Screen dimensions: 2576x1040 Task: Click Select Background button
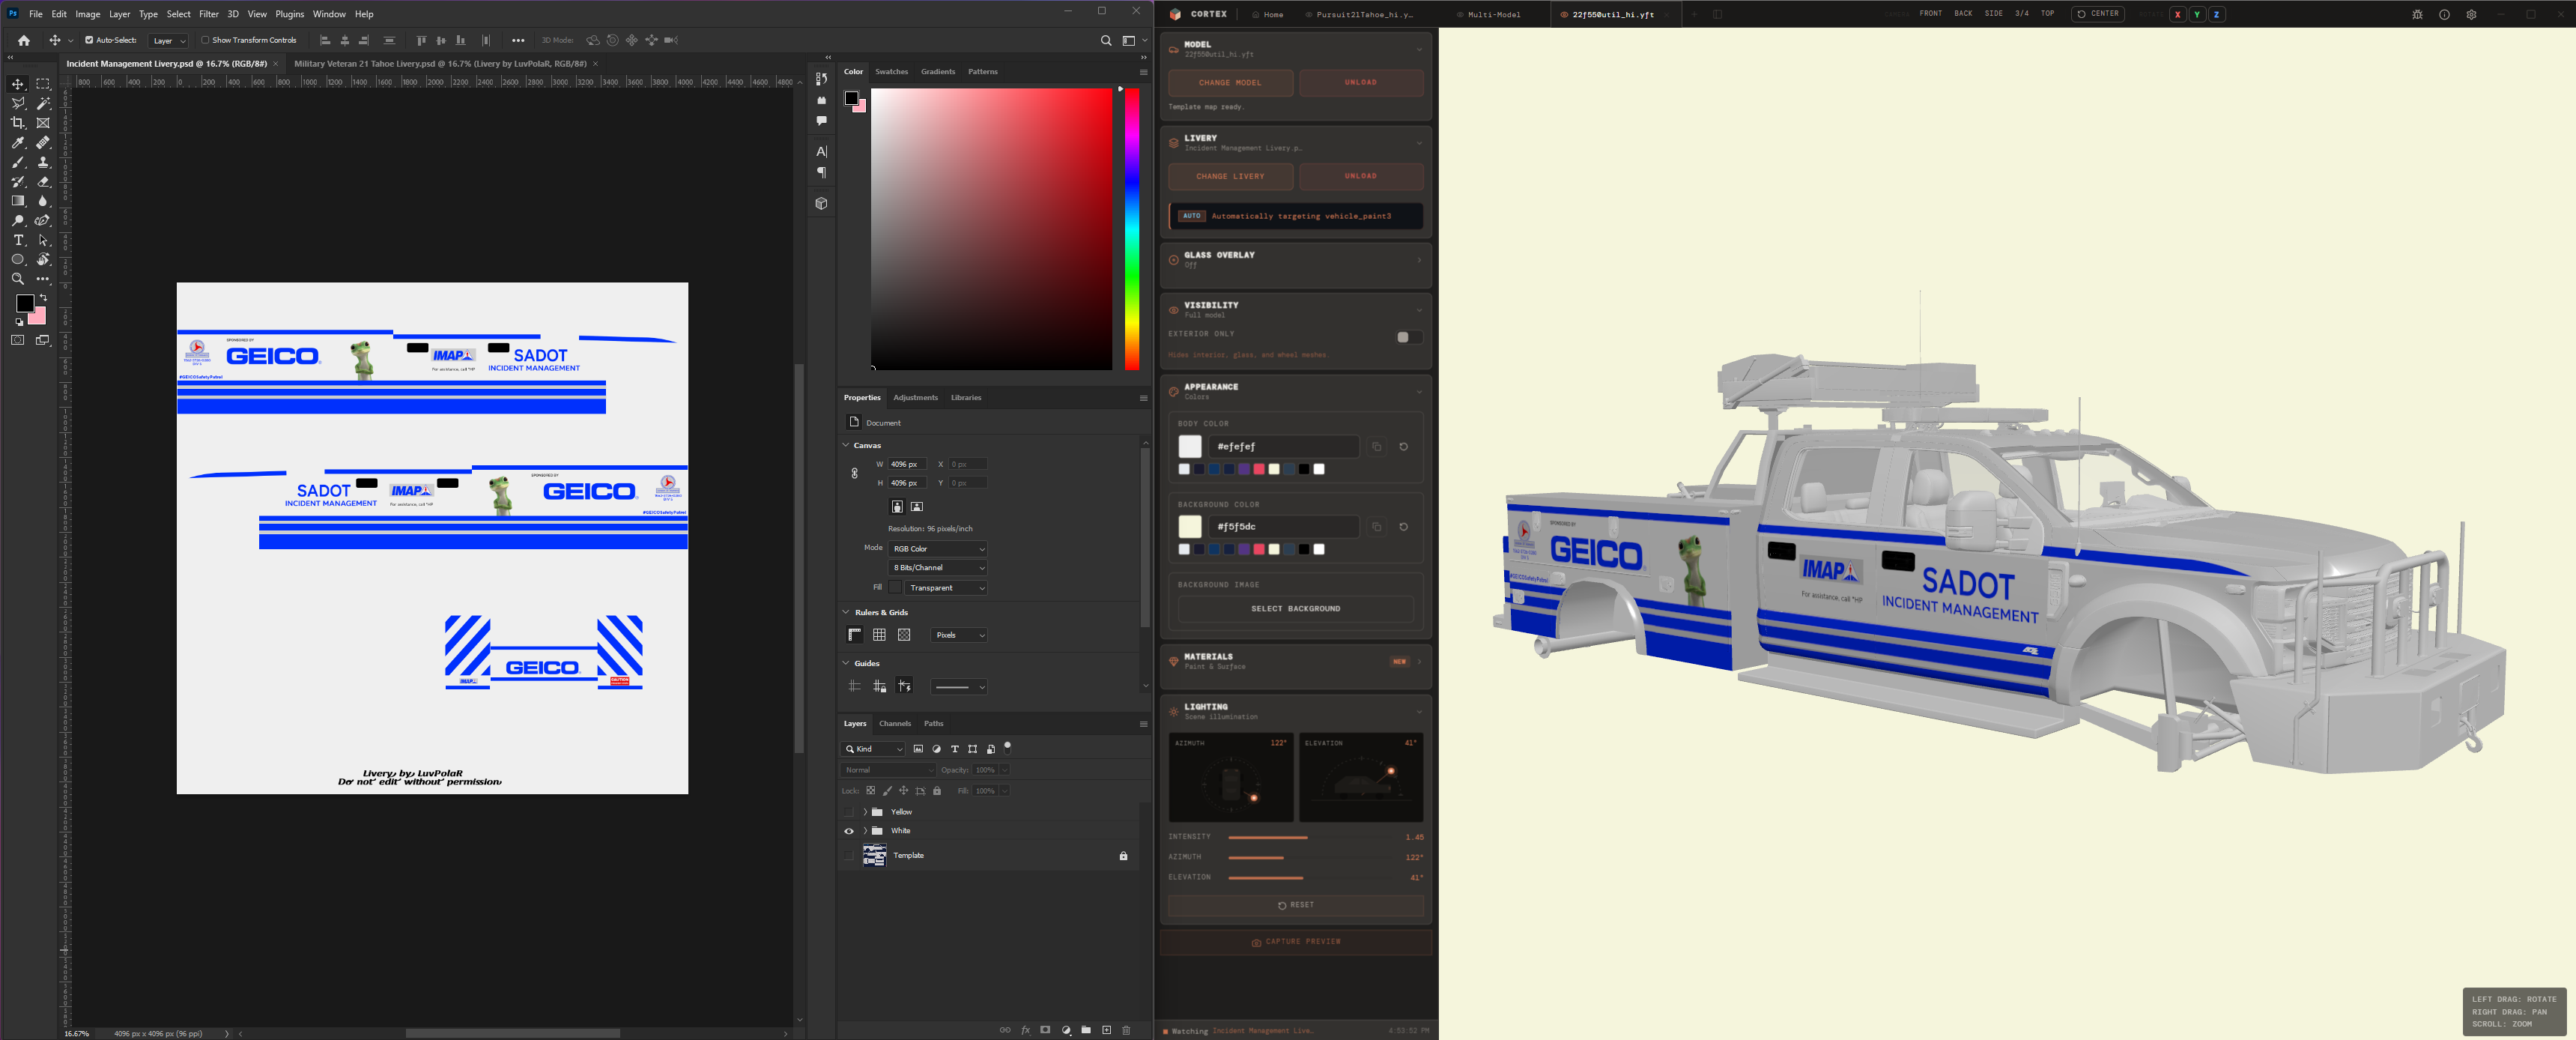click(x=1295, y=608)
